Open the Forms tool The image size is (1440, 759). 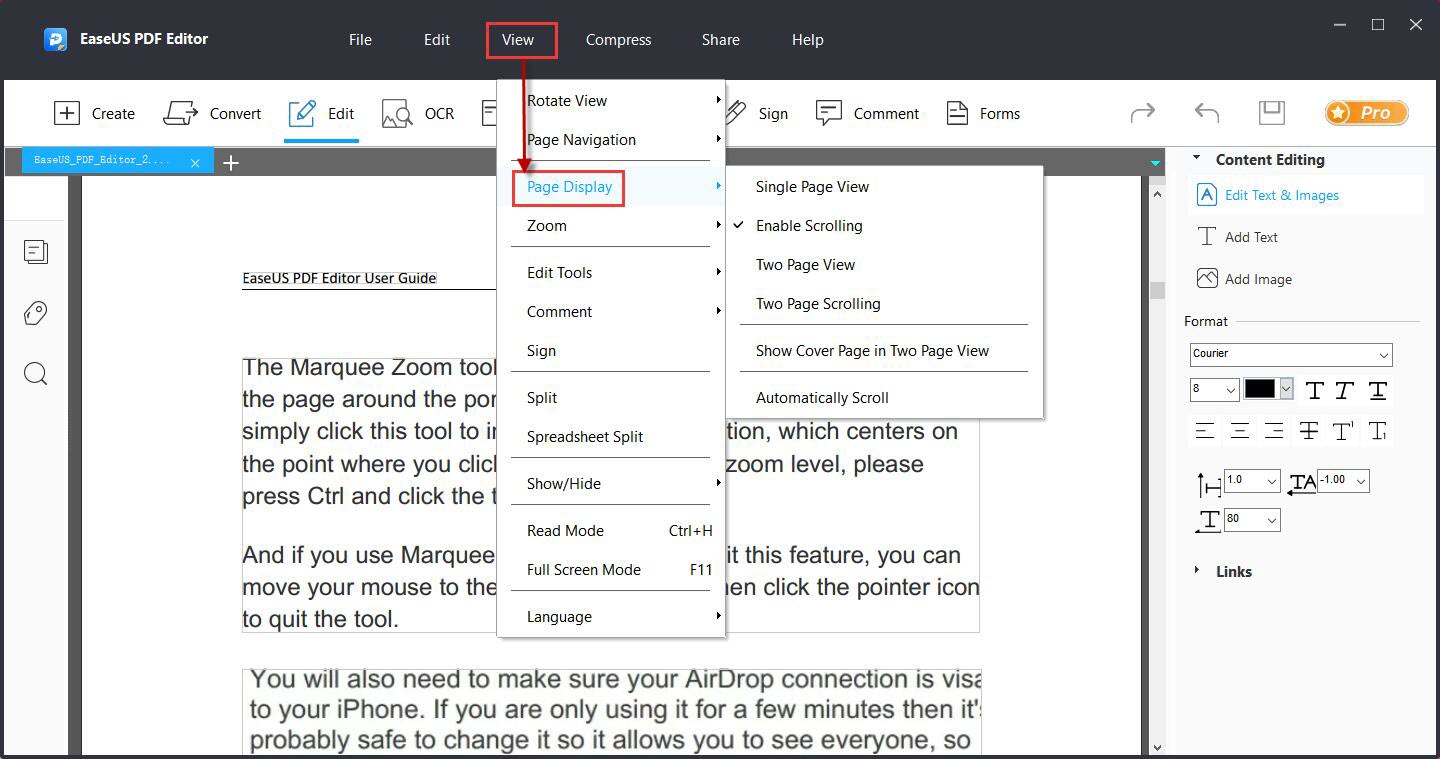tap(983, 113)
